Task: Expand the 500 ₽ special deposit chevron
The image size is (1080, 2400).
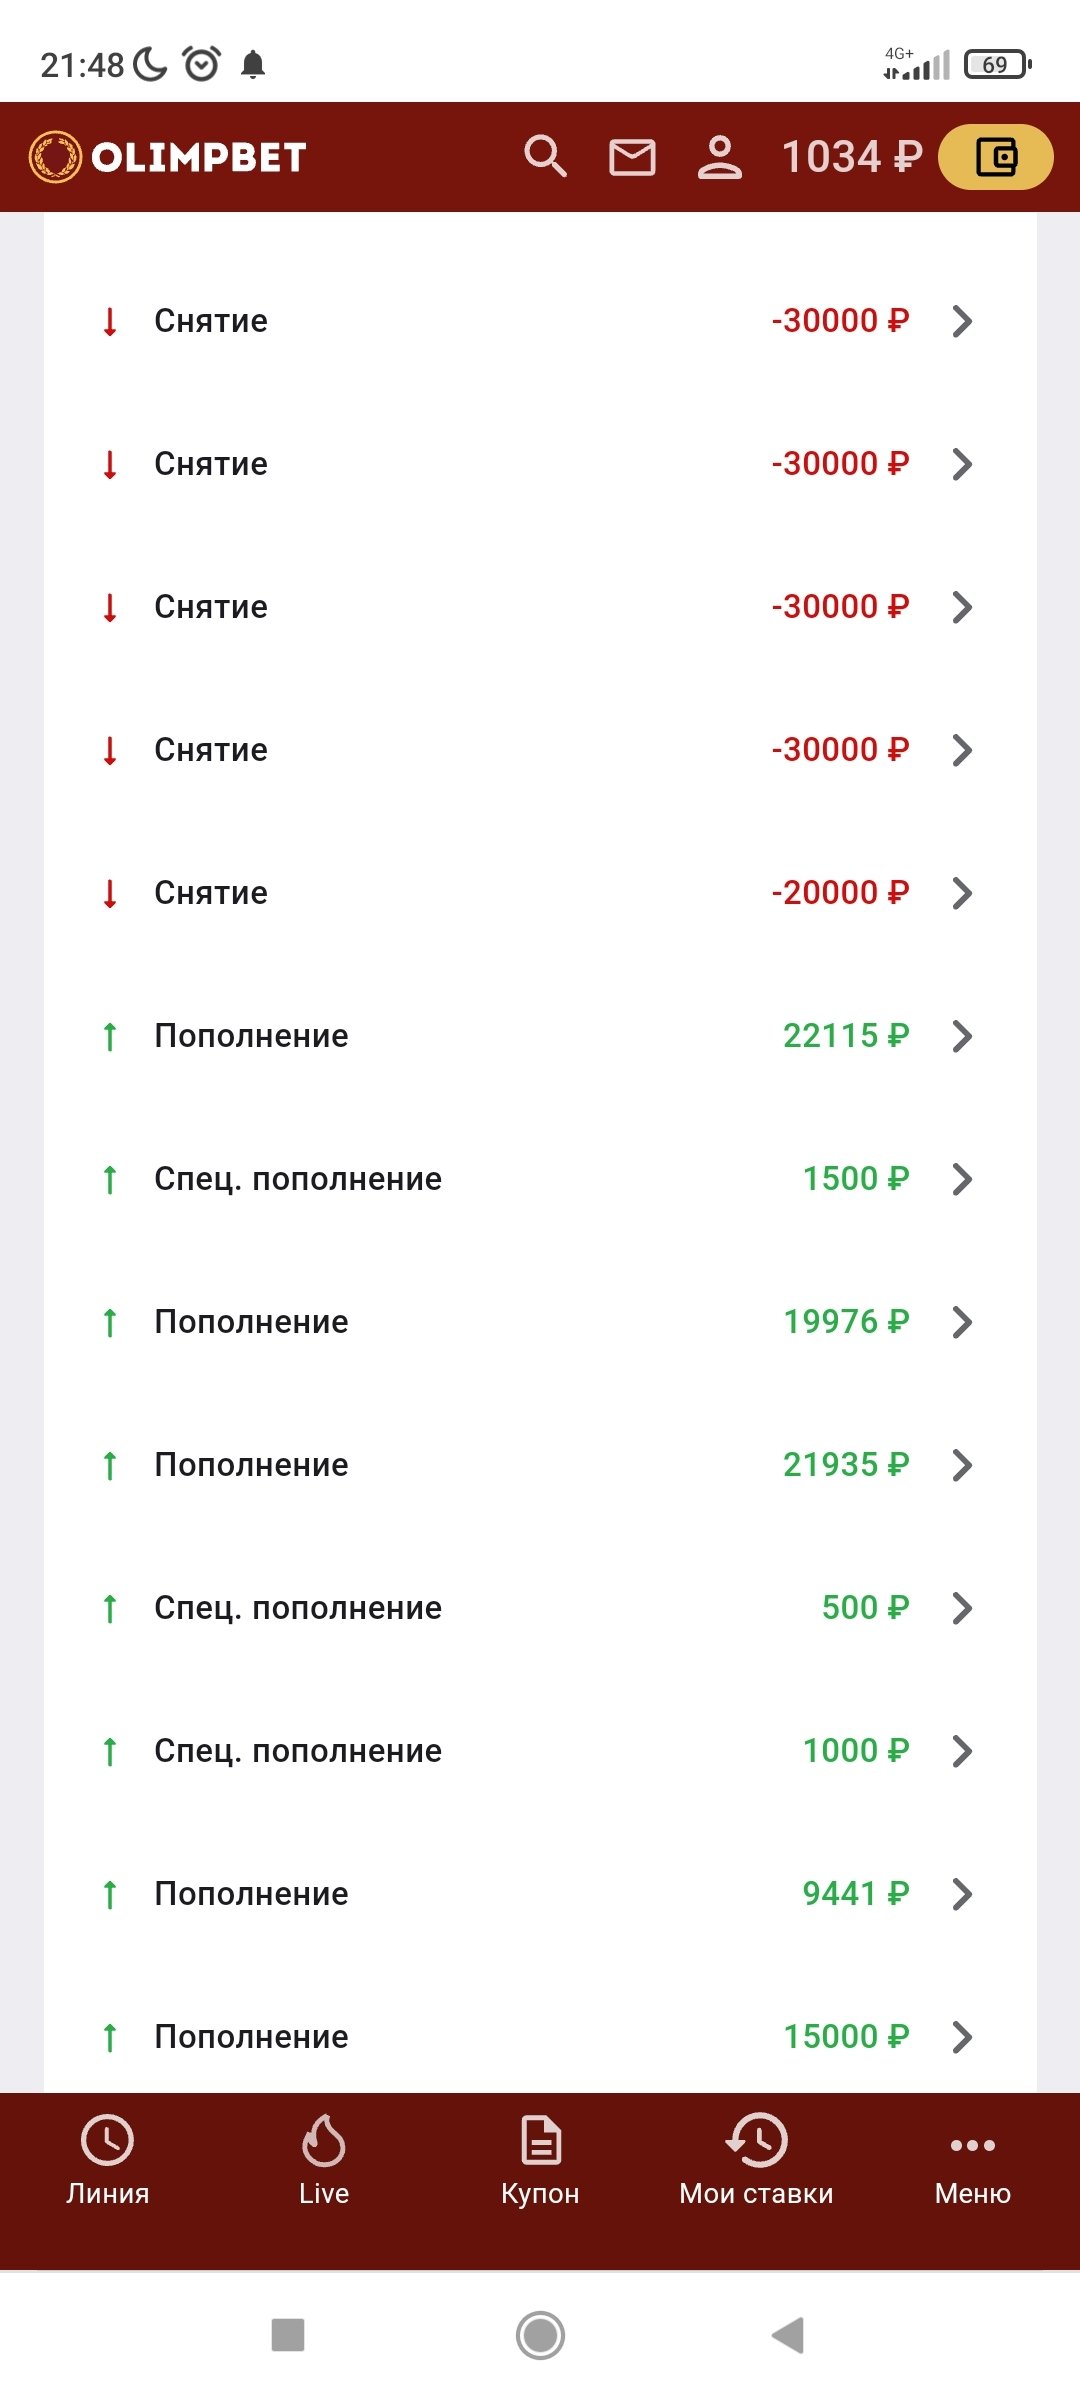Action: coord(962,1608)
